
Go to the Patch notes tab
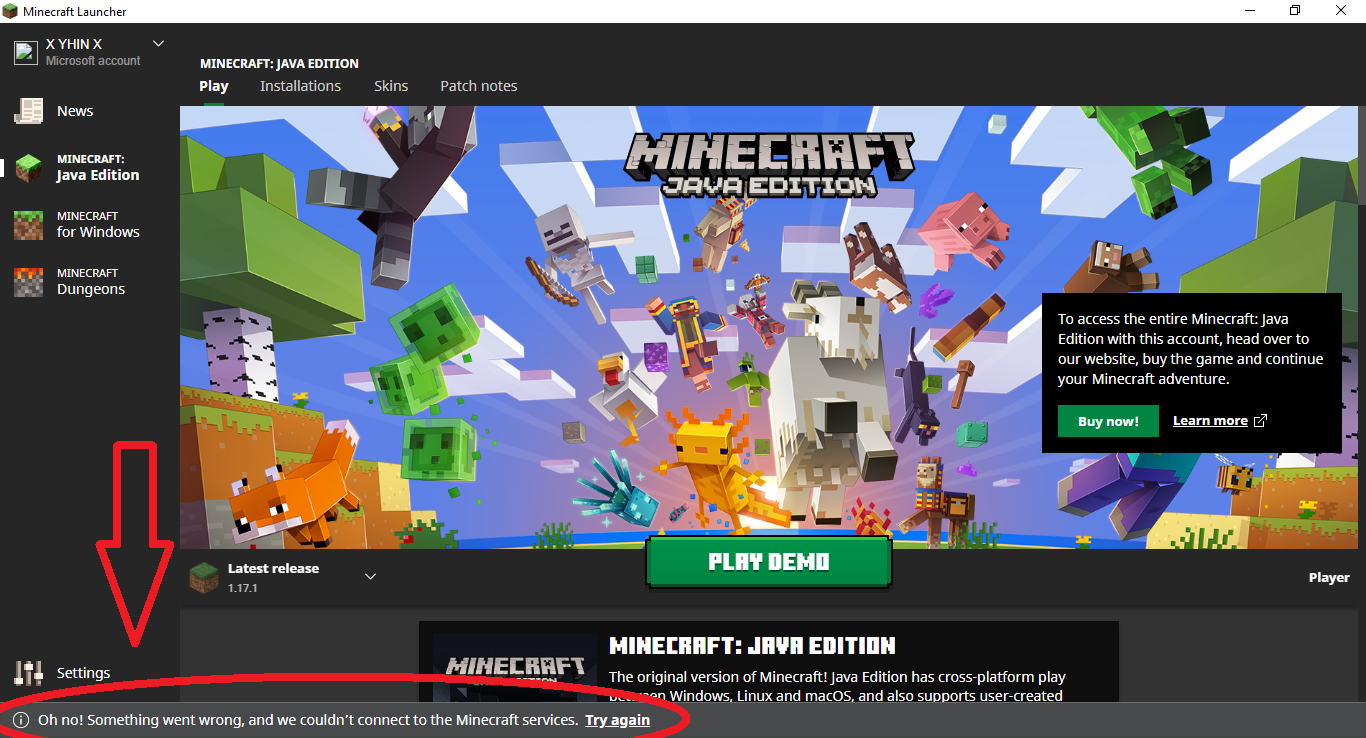click(479, 86)
